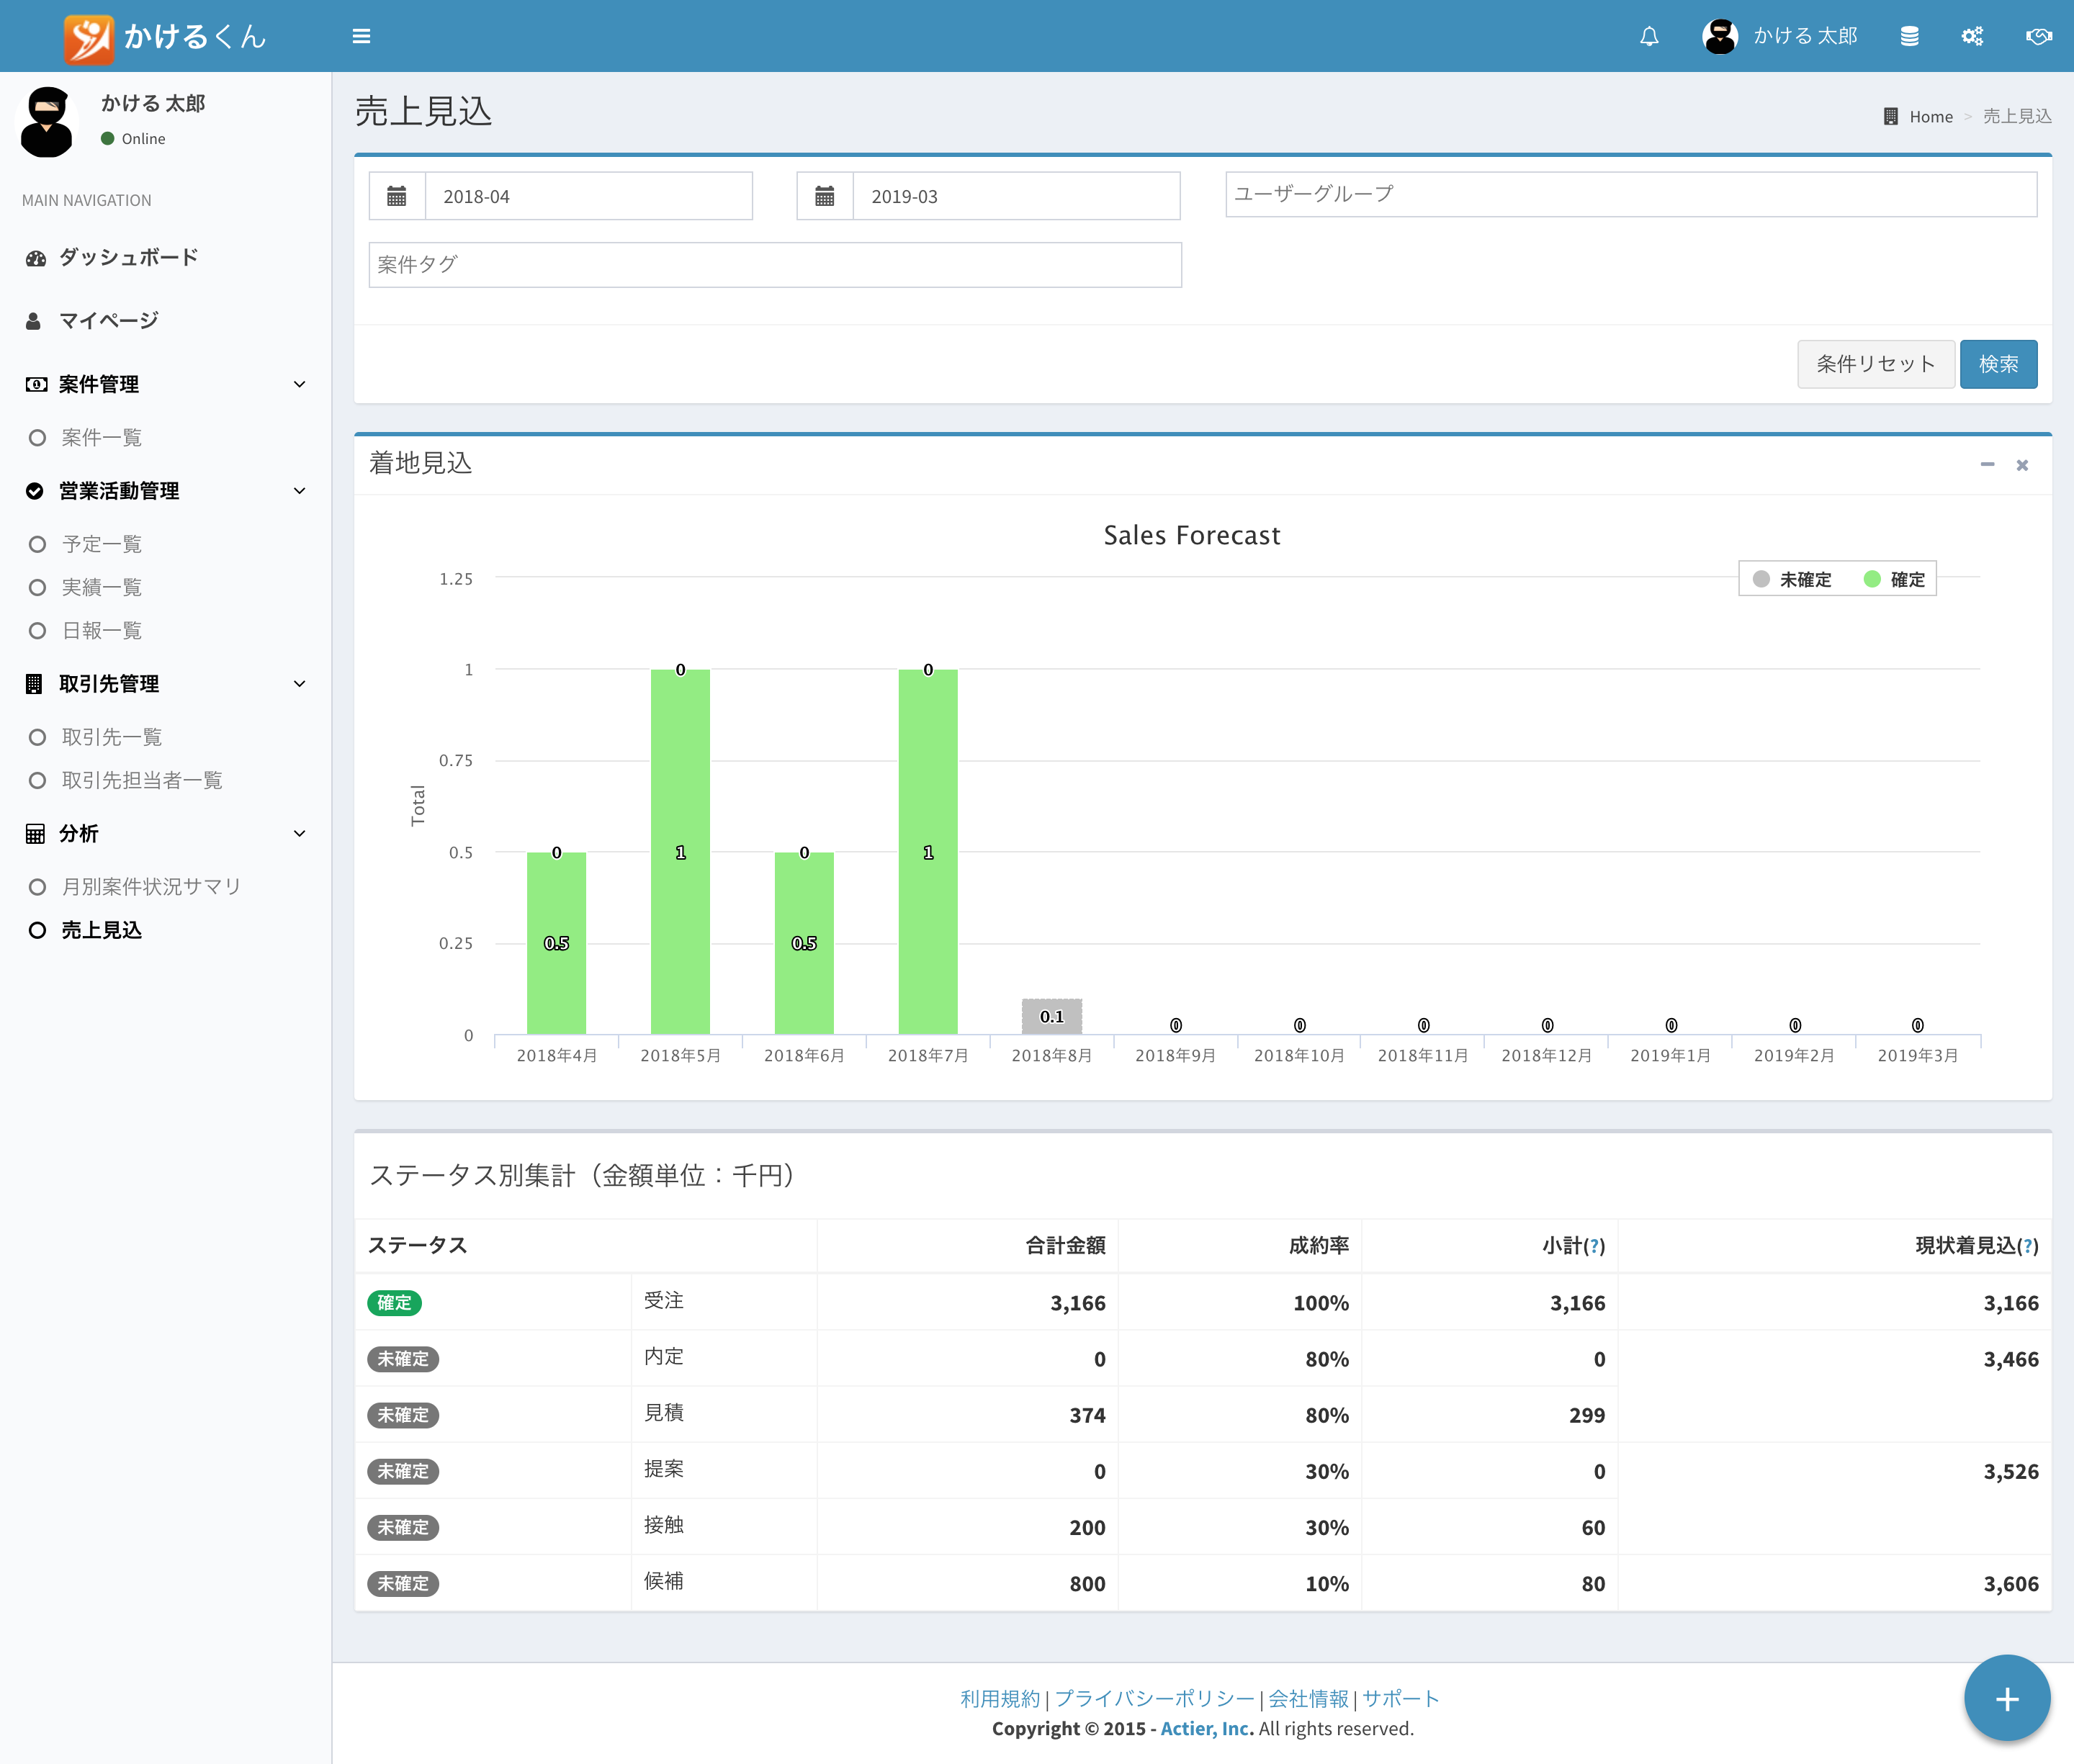Click the 2018年4月 green bar
This screenshot has width=2074, height=1764.
[557, 943]
